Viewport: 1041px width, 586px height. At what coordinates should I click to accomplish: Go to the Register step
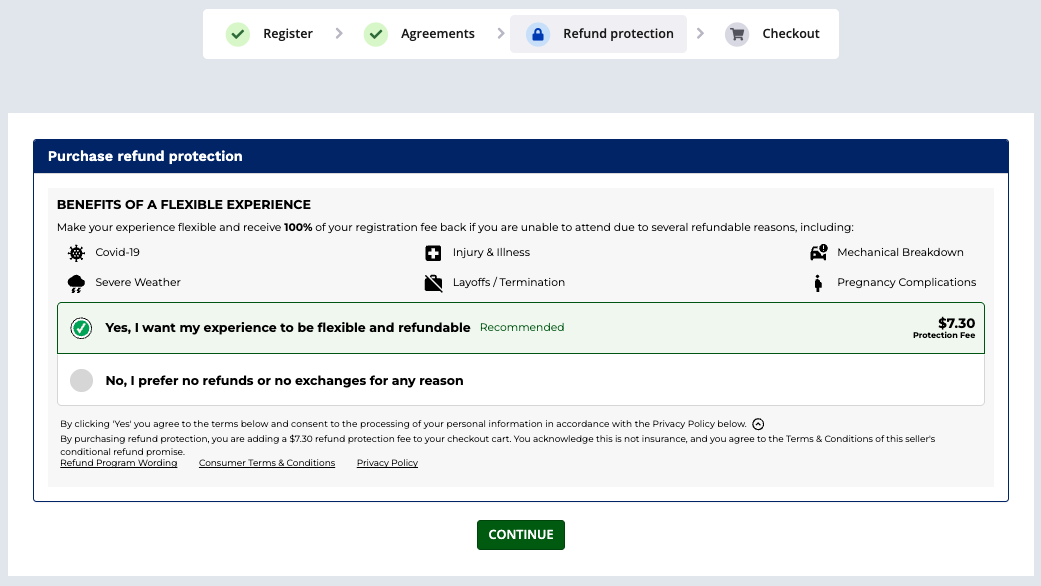(x=288, y=34)
